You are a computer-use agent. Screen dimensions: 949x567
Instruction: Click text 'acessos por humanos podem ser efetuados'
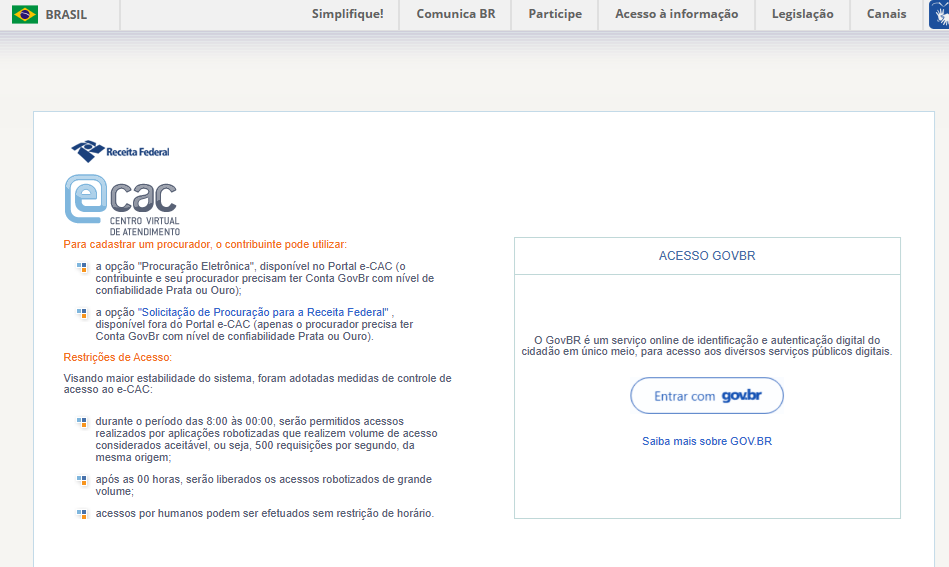[x=264, y=514]
